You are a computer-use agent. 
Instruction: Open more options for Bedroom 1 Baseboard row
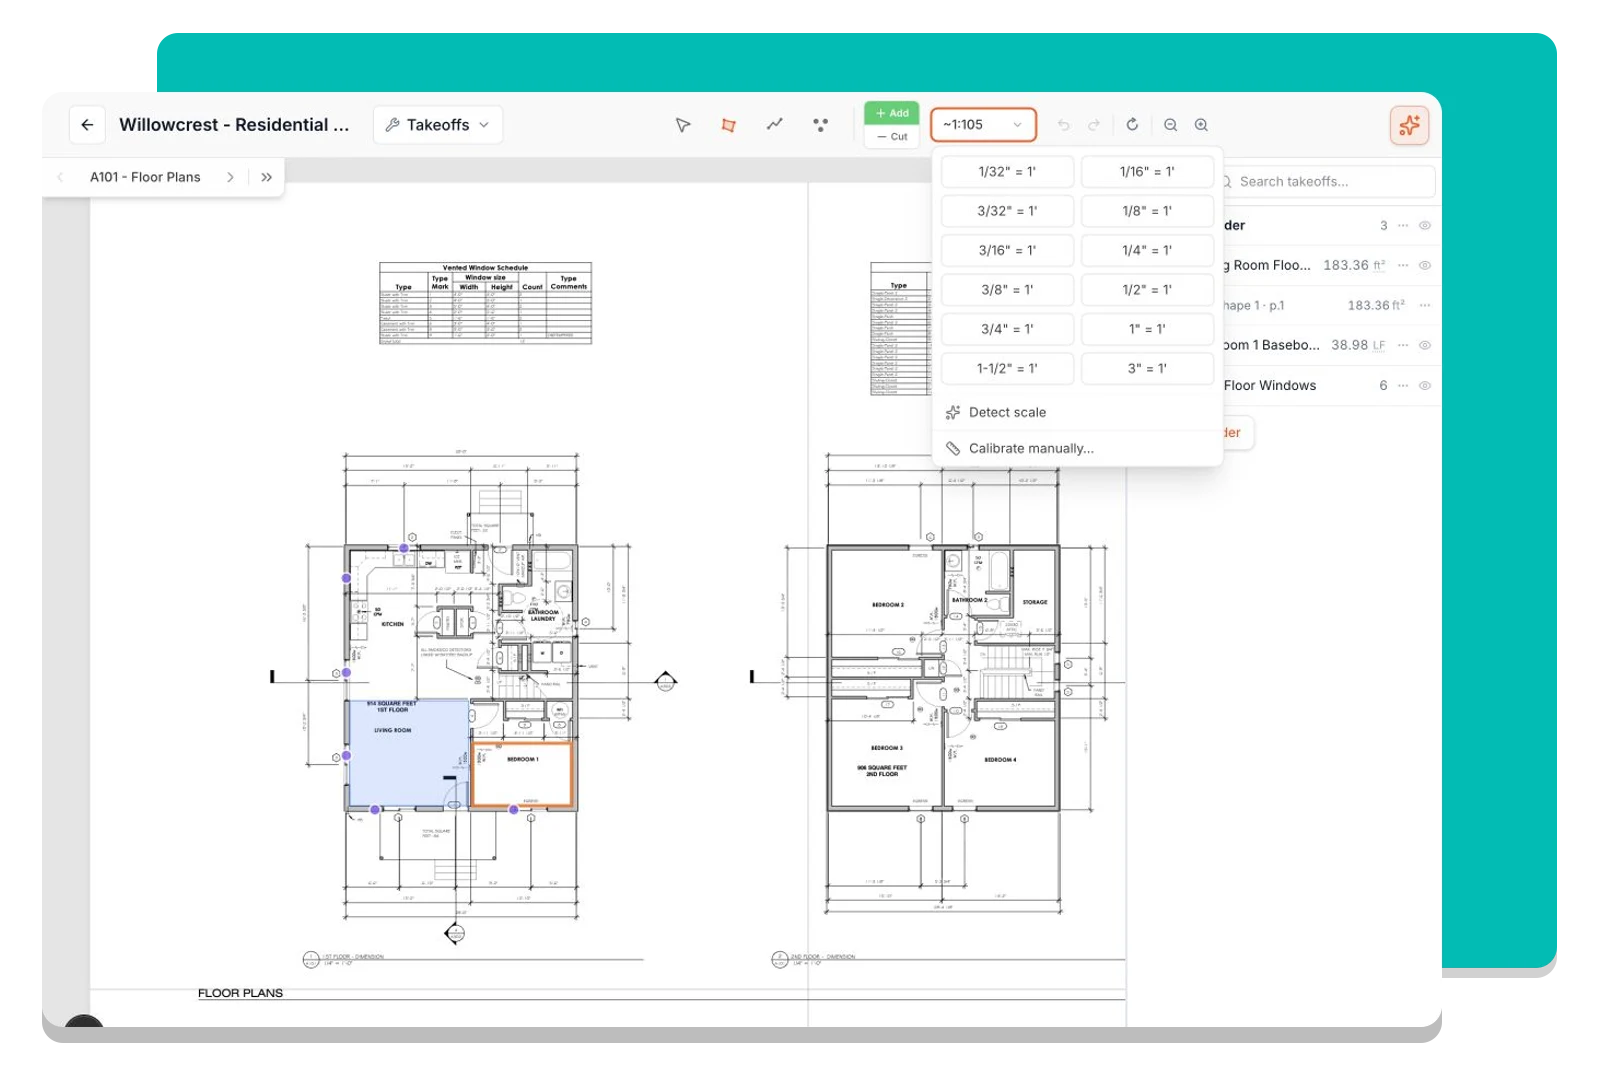[x=1403, y=345]
